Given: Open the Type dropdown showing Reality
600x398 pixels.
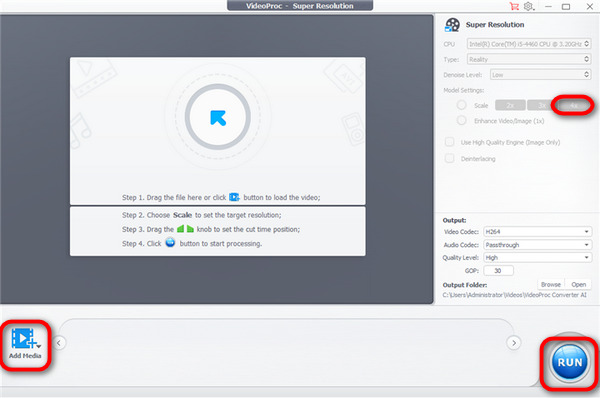Looking at the screenshot, I should coord(529,59).
